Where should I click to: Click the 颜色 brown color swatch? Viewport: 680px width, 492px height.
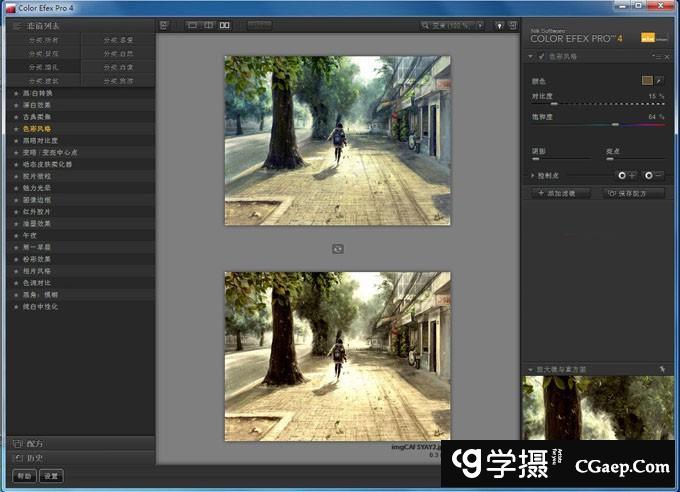647,78
